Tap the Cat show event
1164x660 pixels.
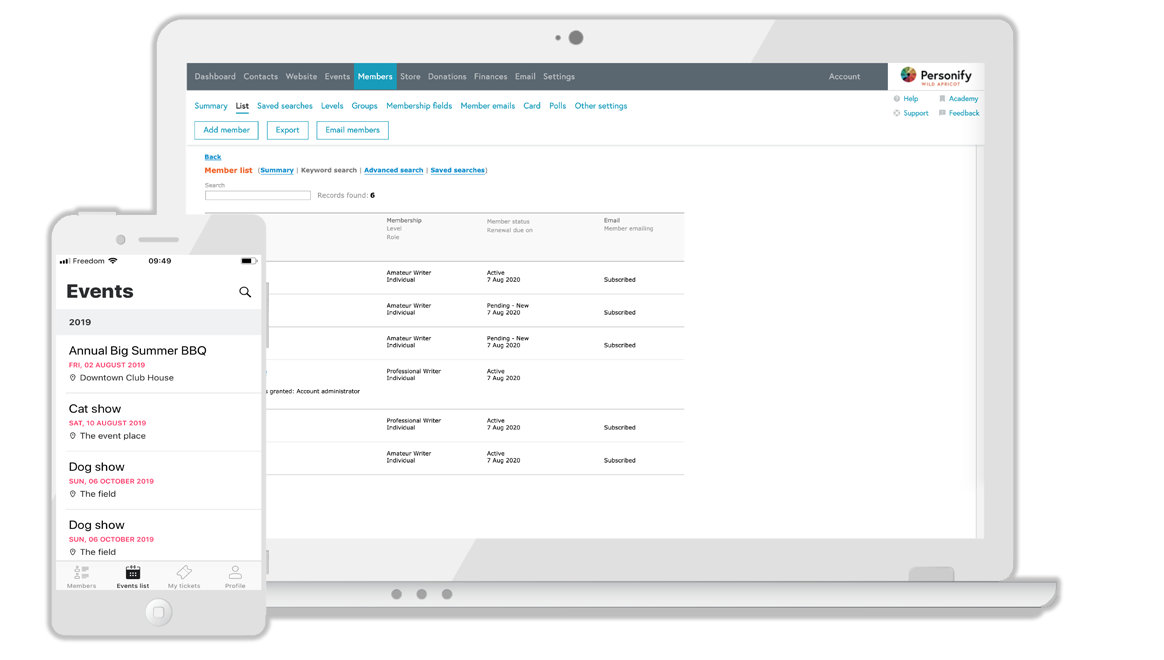click(x=160, y=422)
